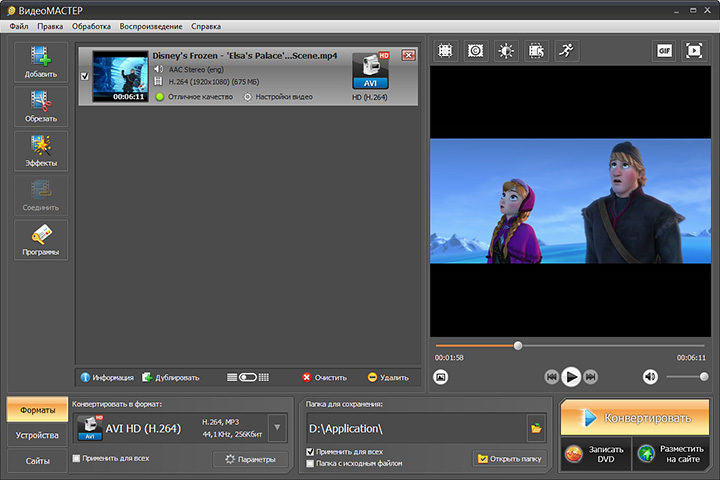Screen dimensions: 720x480
Task: Open the Файл menu
Action: 19,27
